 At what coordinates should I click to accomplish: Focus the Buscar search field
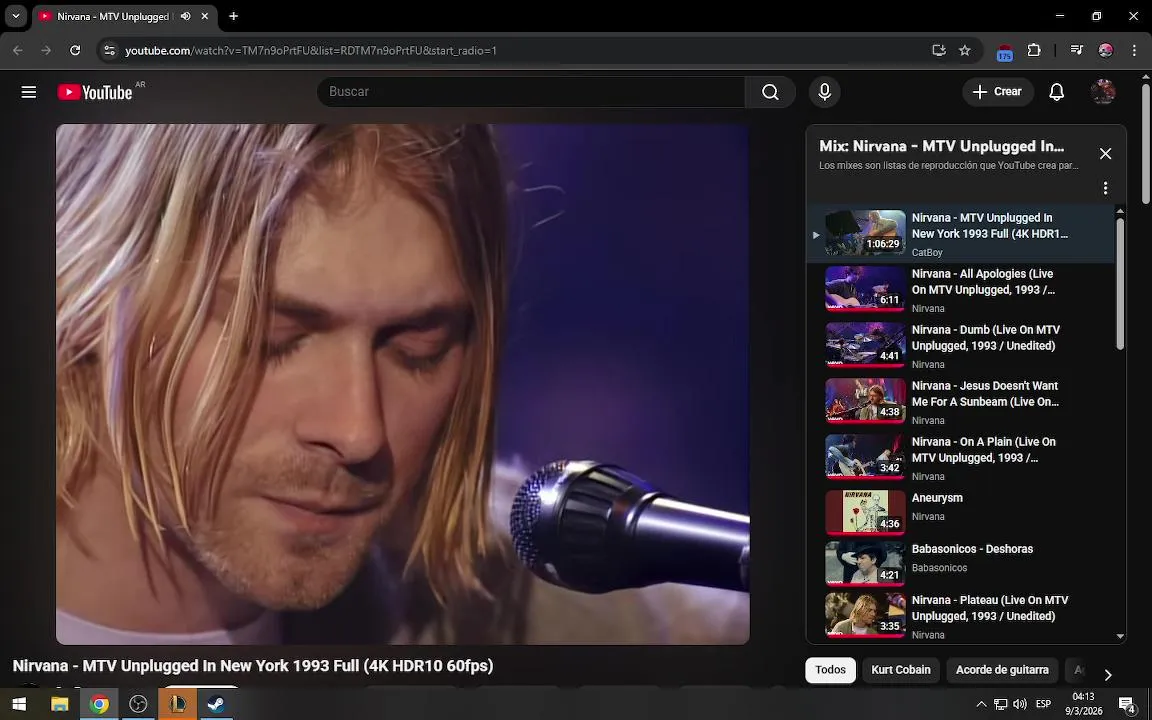coord(530,92)
